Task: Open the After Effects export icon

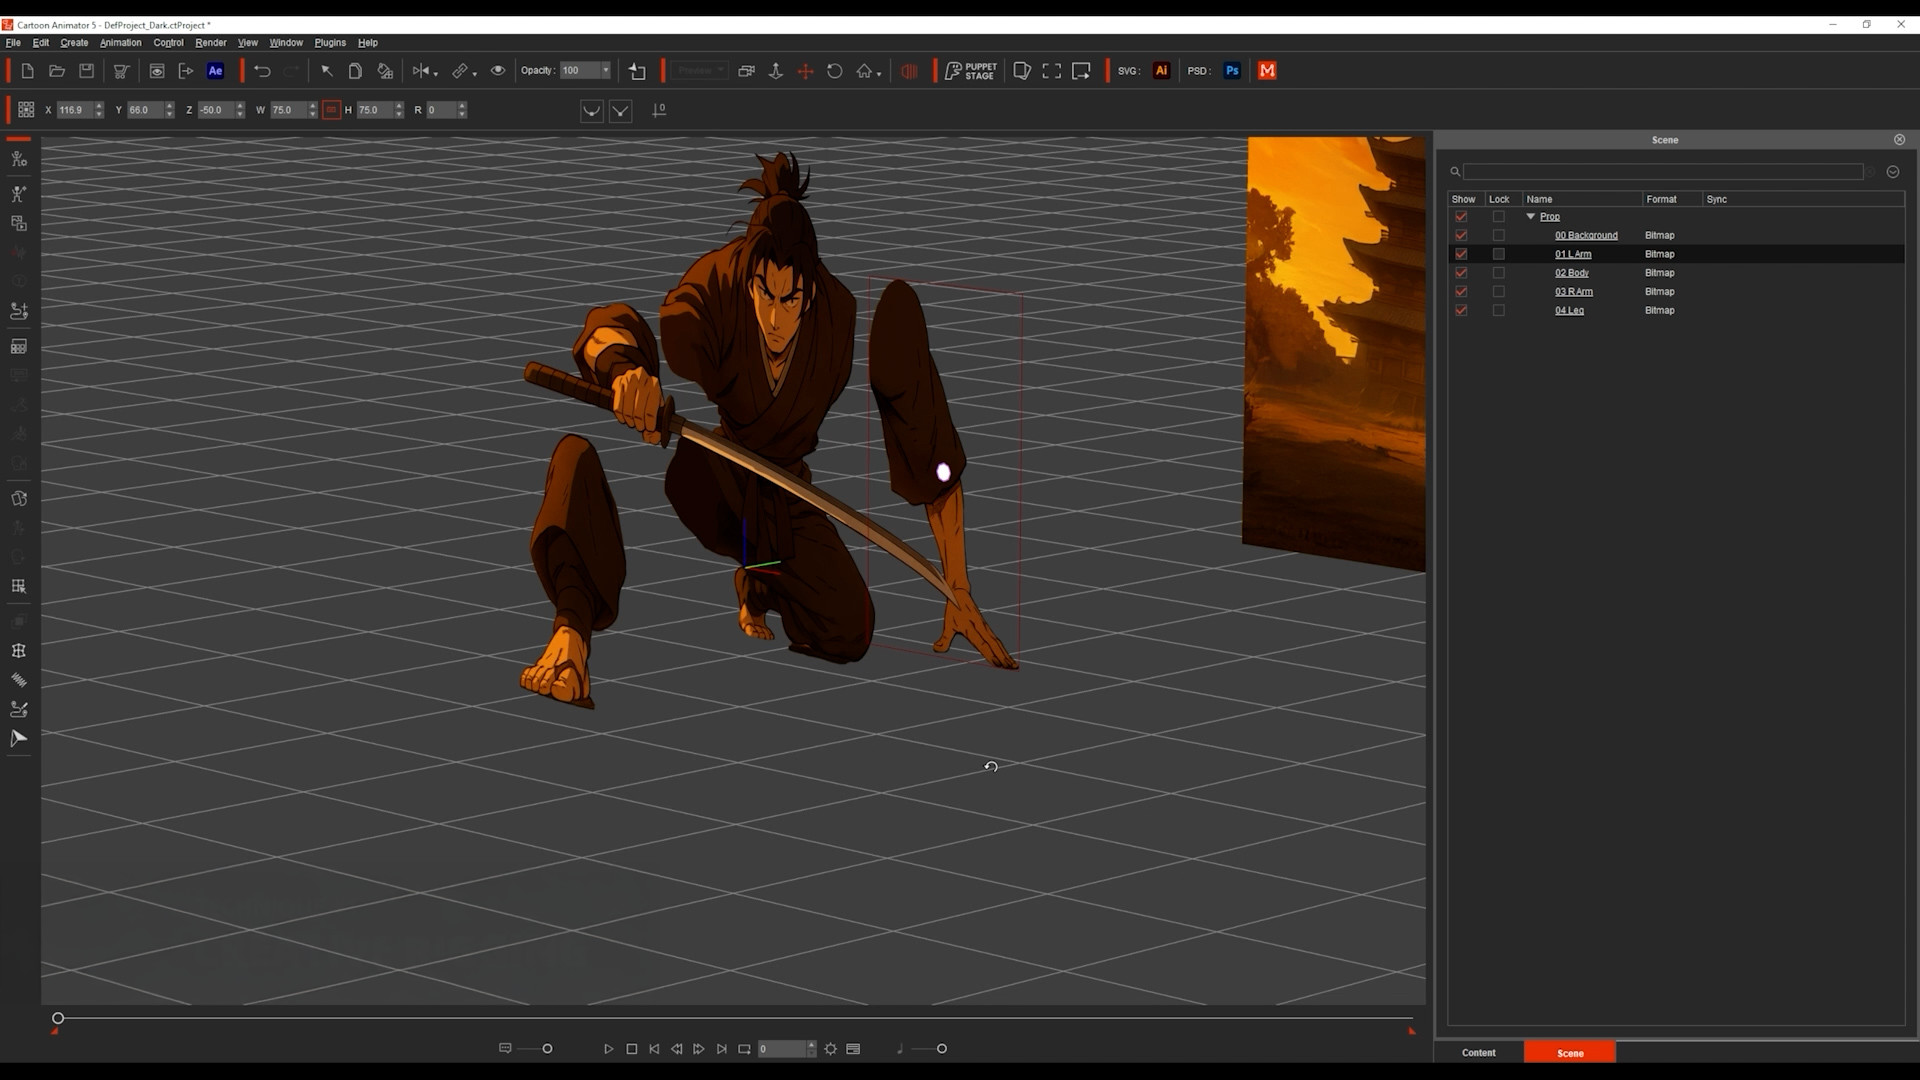Action: 215,71
